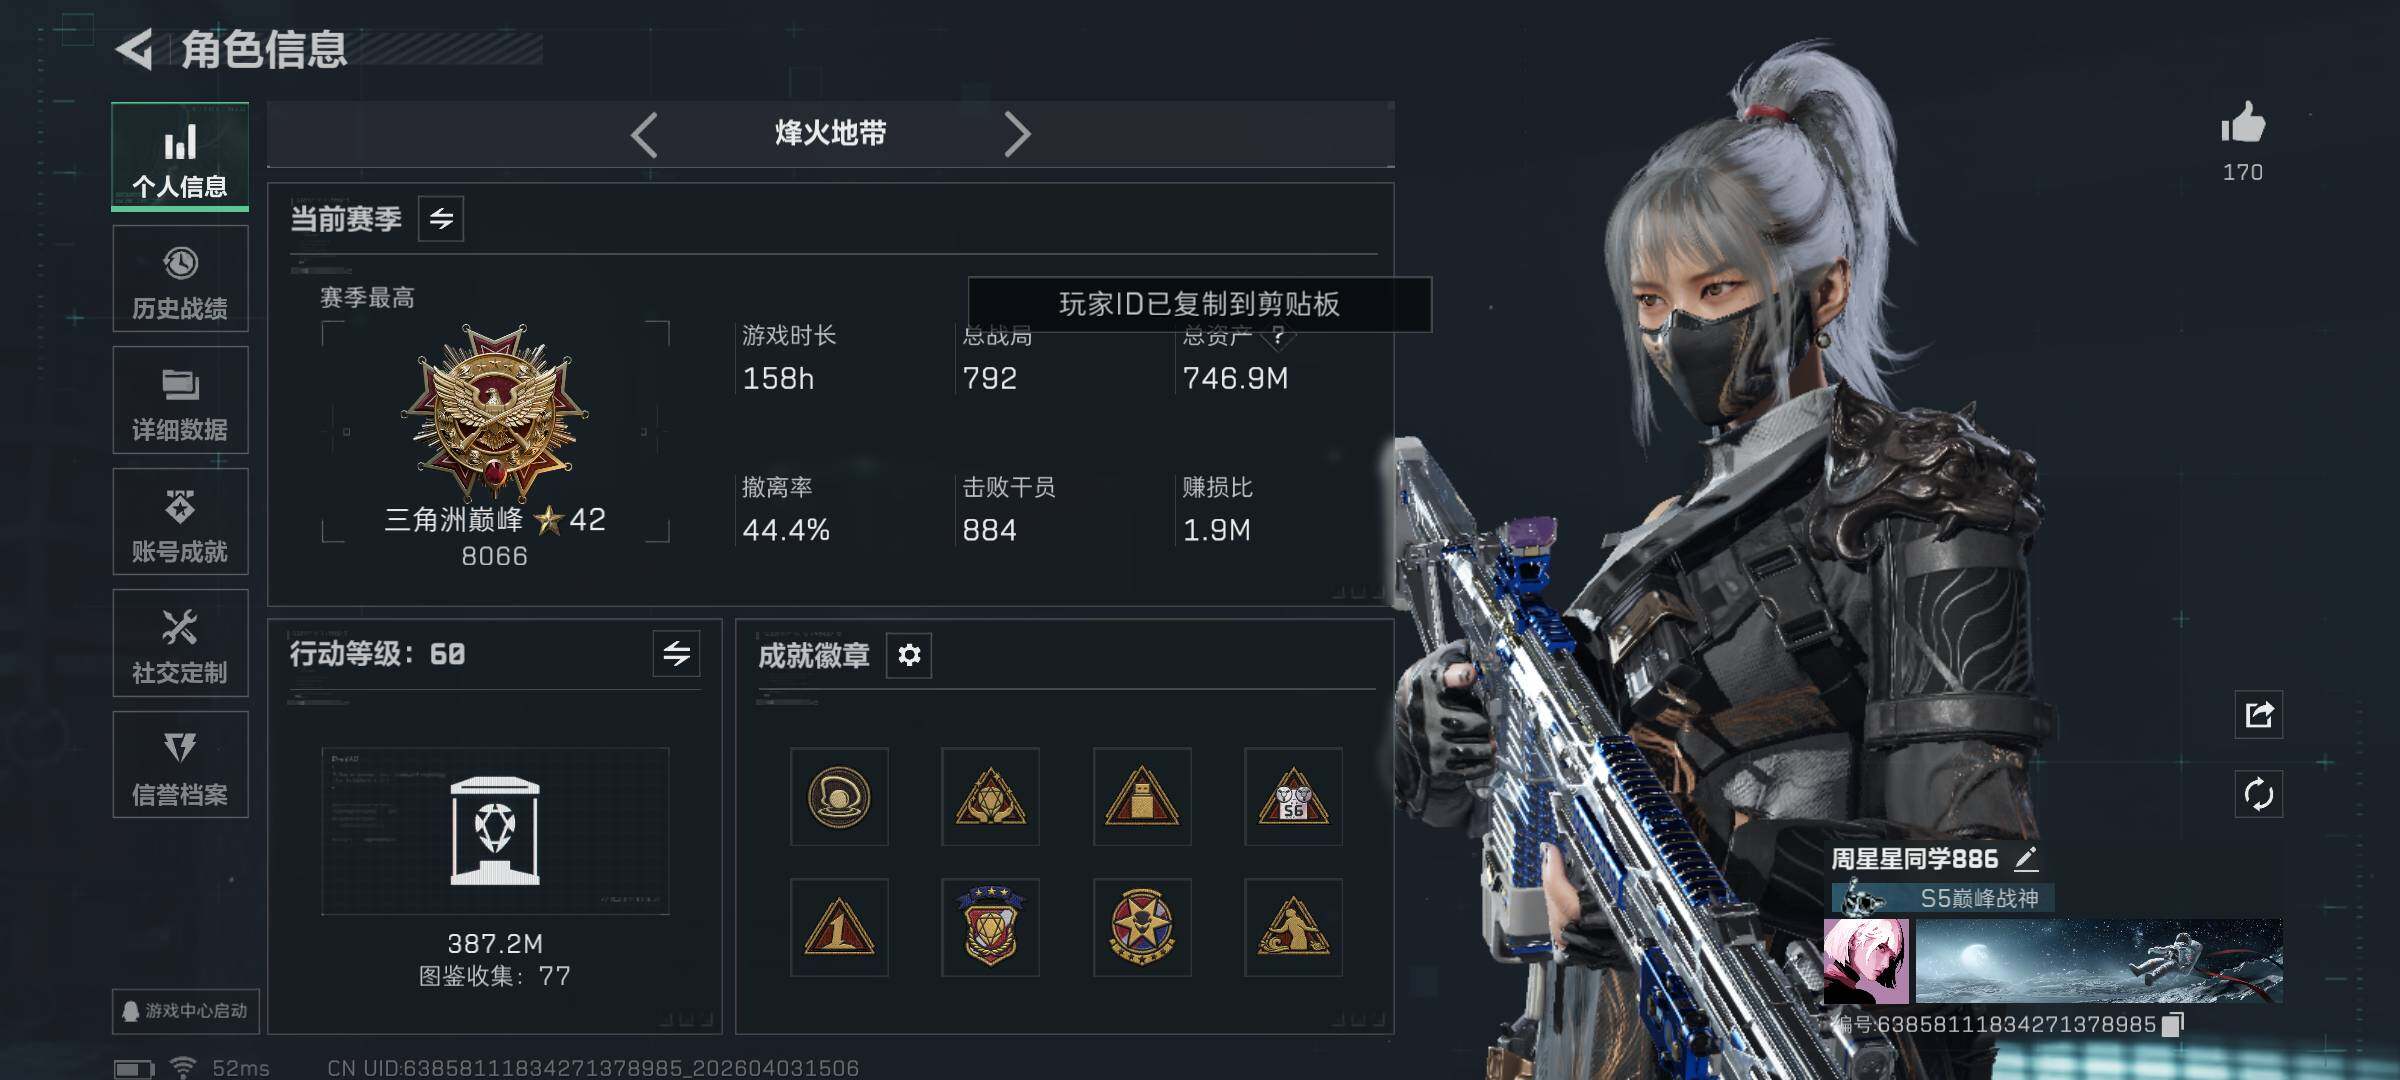Go back using the arrow beside 角色信息

pyautogui.click(x=135, y=49)
